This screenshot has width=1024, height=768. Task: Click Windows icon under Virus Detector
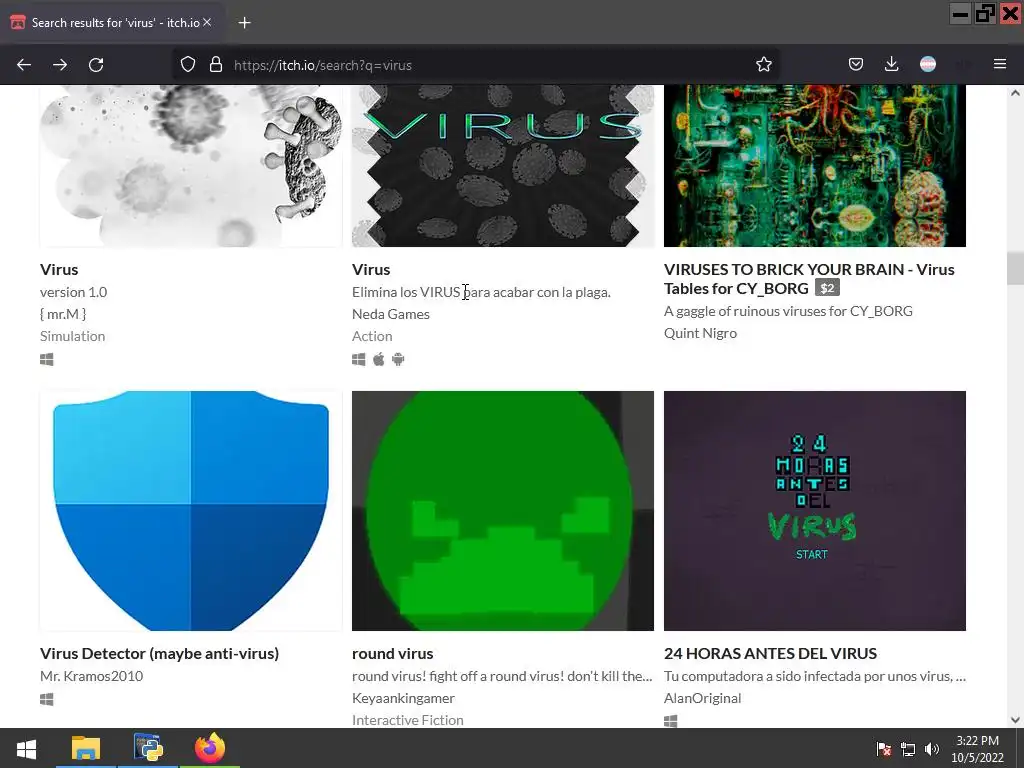pos(46,699)
